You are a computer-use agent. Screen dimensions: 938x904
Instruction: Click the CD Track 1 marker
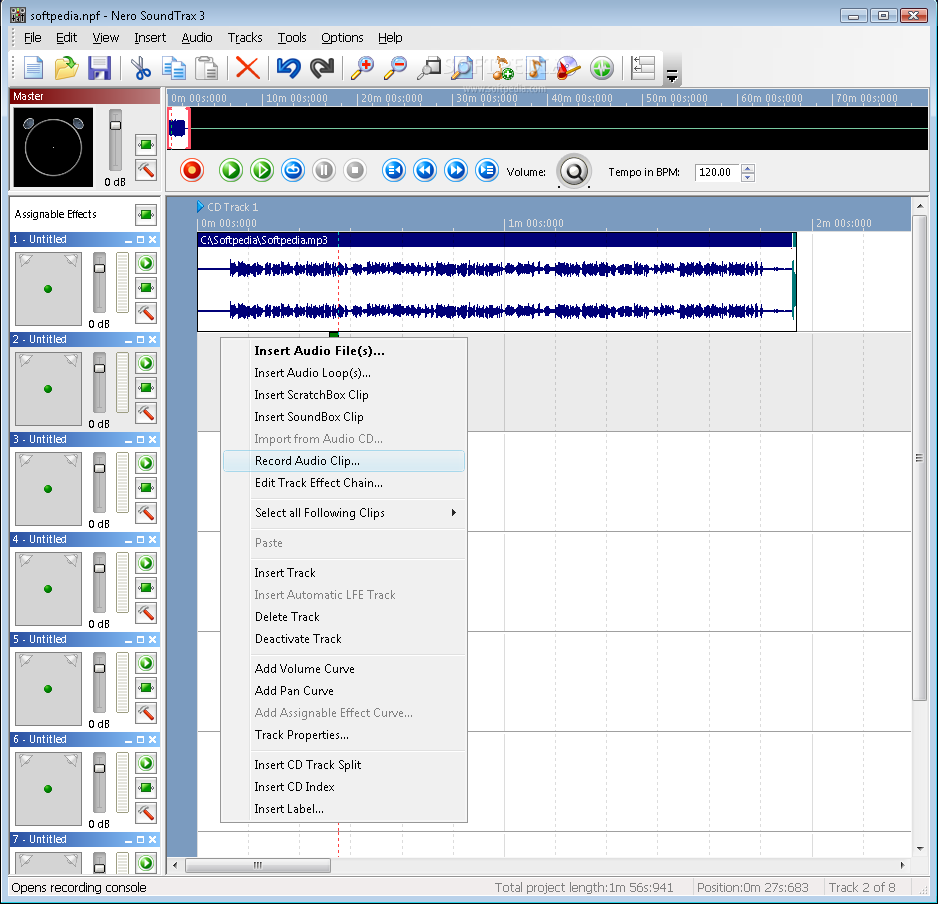point(228,207)
